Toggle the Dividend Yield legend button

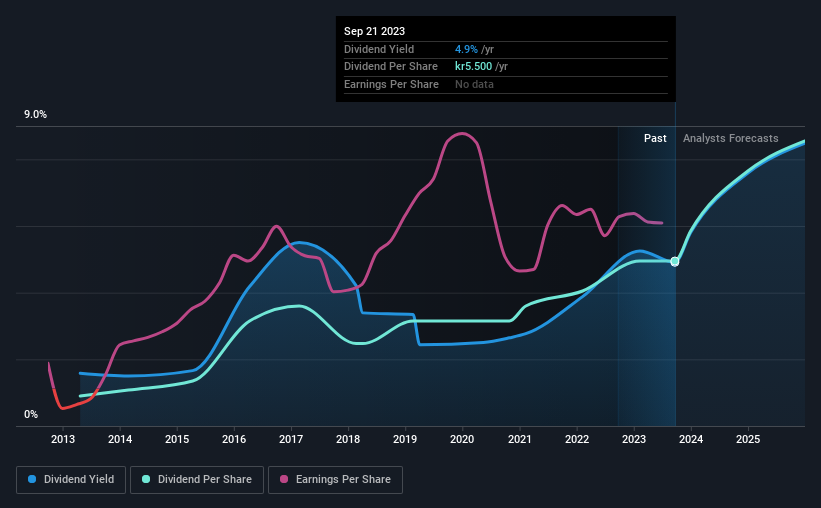pyautogui.click(x=71, y=480)
